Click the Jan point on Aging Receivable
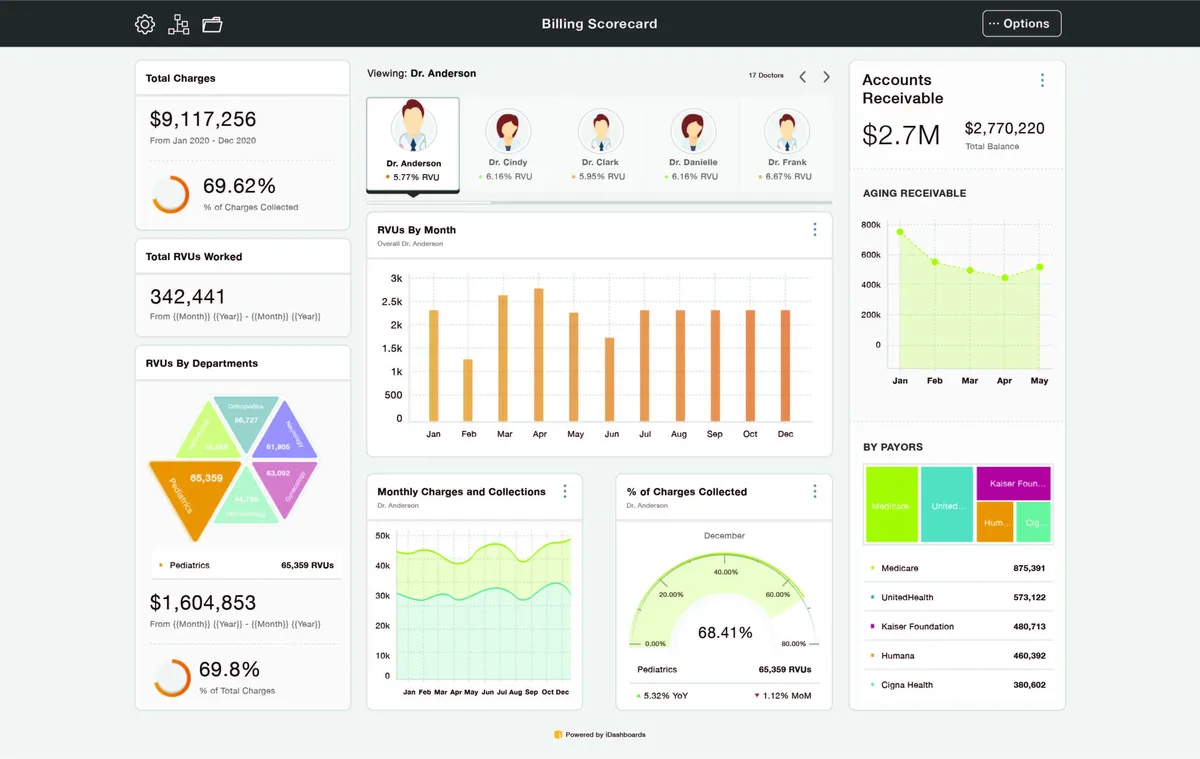 (900, 232)
